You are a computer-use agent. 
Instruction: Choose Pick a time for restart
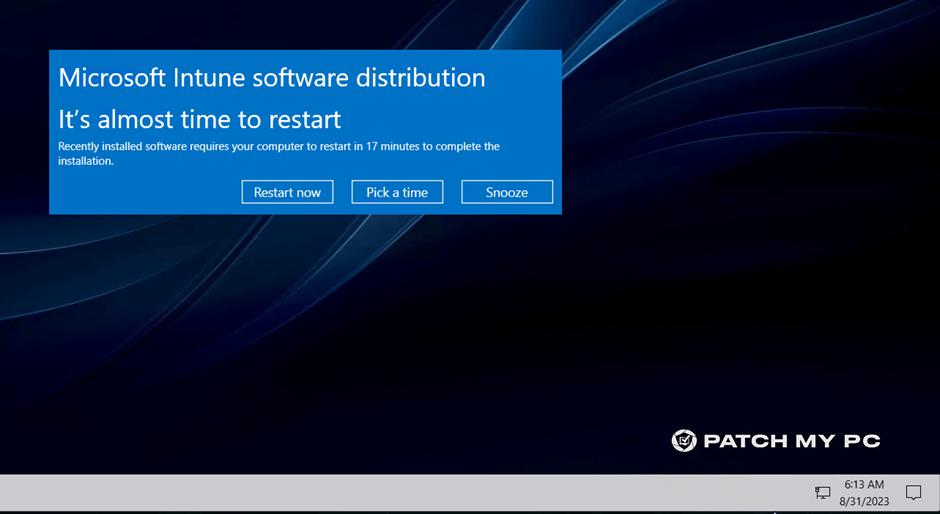(397, 192)
